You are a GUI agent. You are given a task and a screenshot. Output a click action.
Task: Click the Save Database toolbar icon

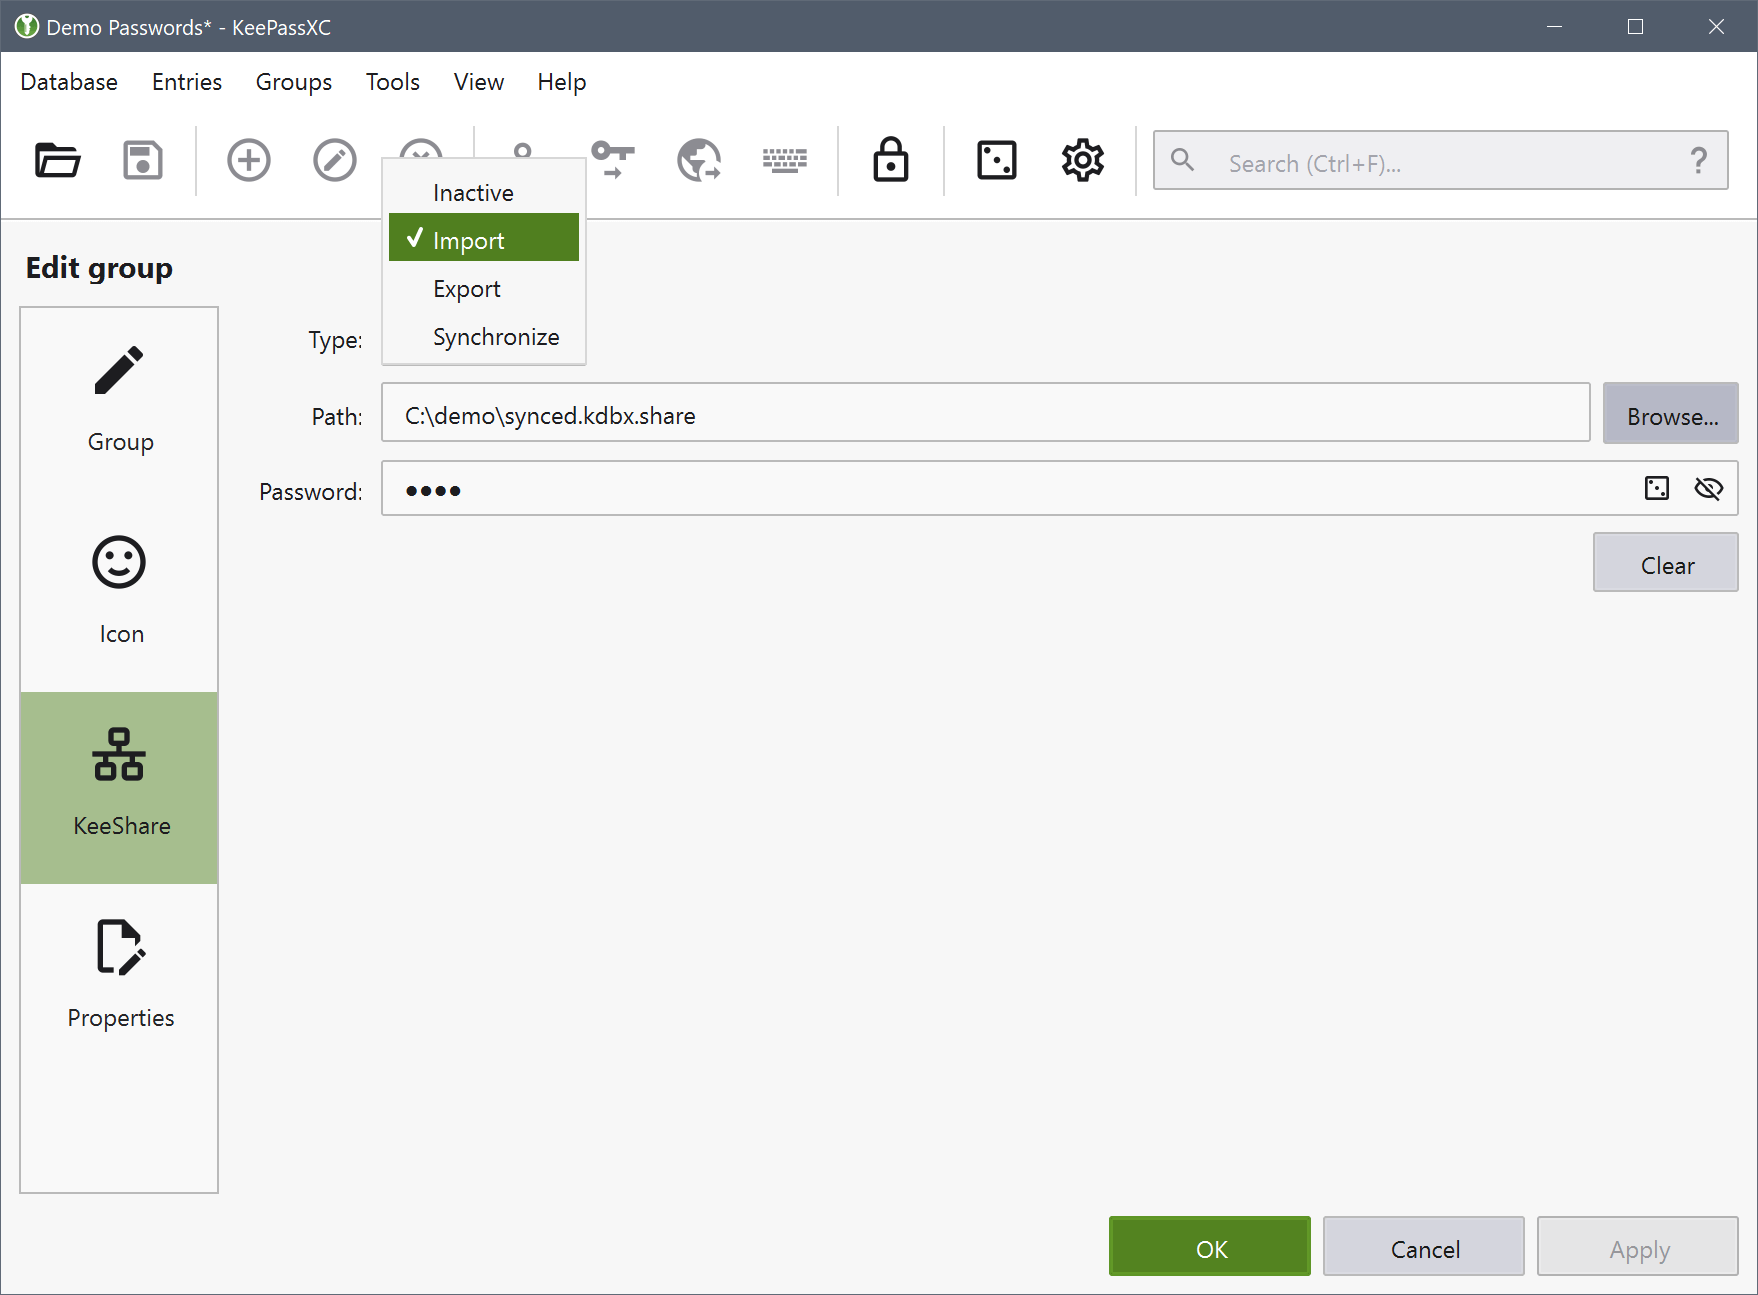point(143,160)
